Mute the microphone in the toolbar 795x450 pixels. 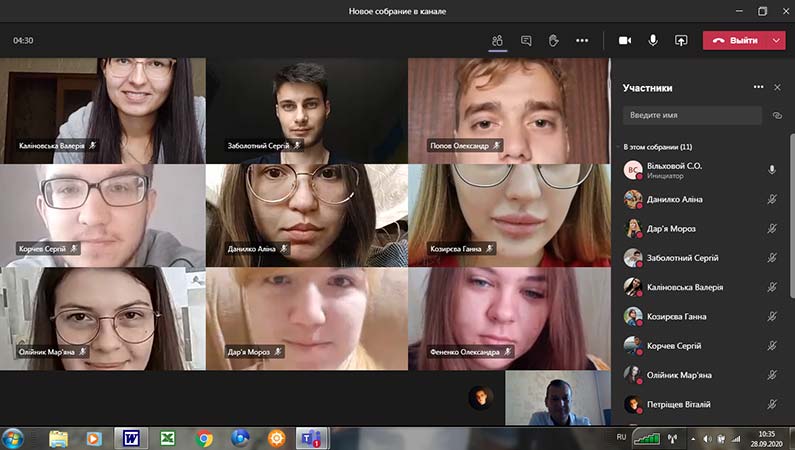click(653, 41)
